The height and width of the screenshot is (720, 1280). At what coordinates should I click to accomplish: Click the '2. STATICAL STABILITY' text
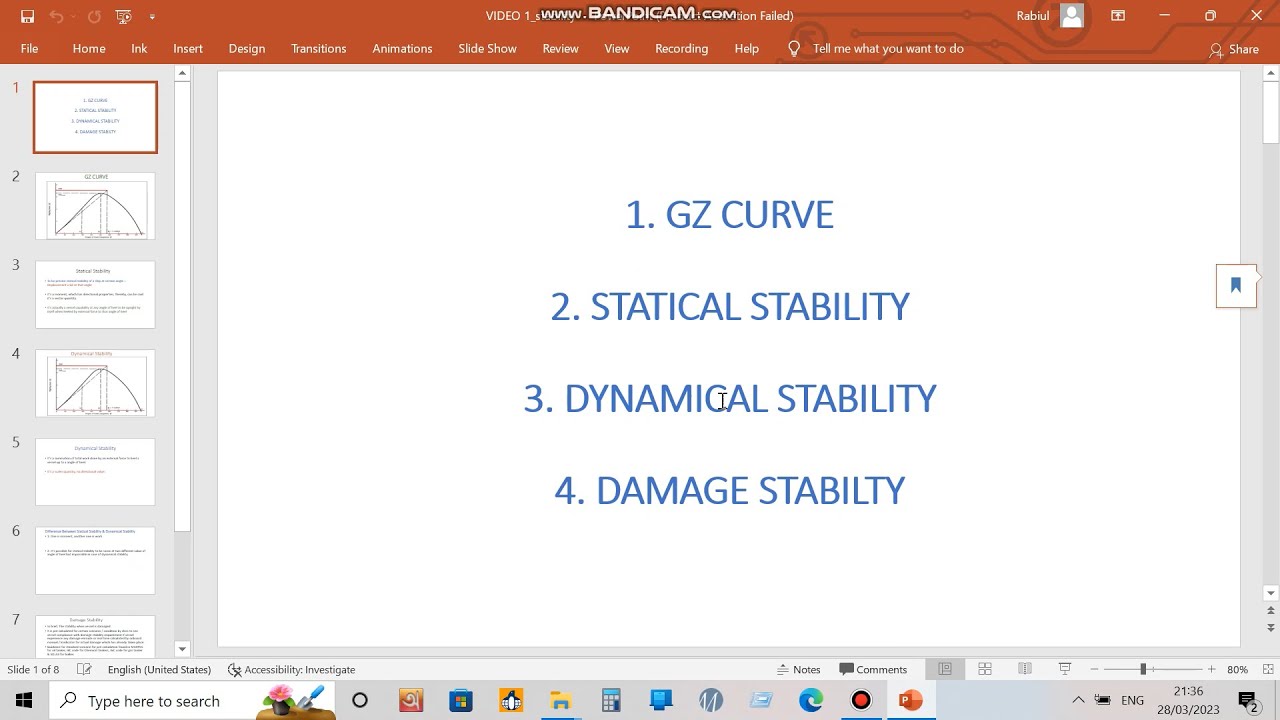coord(729,306)
